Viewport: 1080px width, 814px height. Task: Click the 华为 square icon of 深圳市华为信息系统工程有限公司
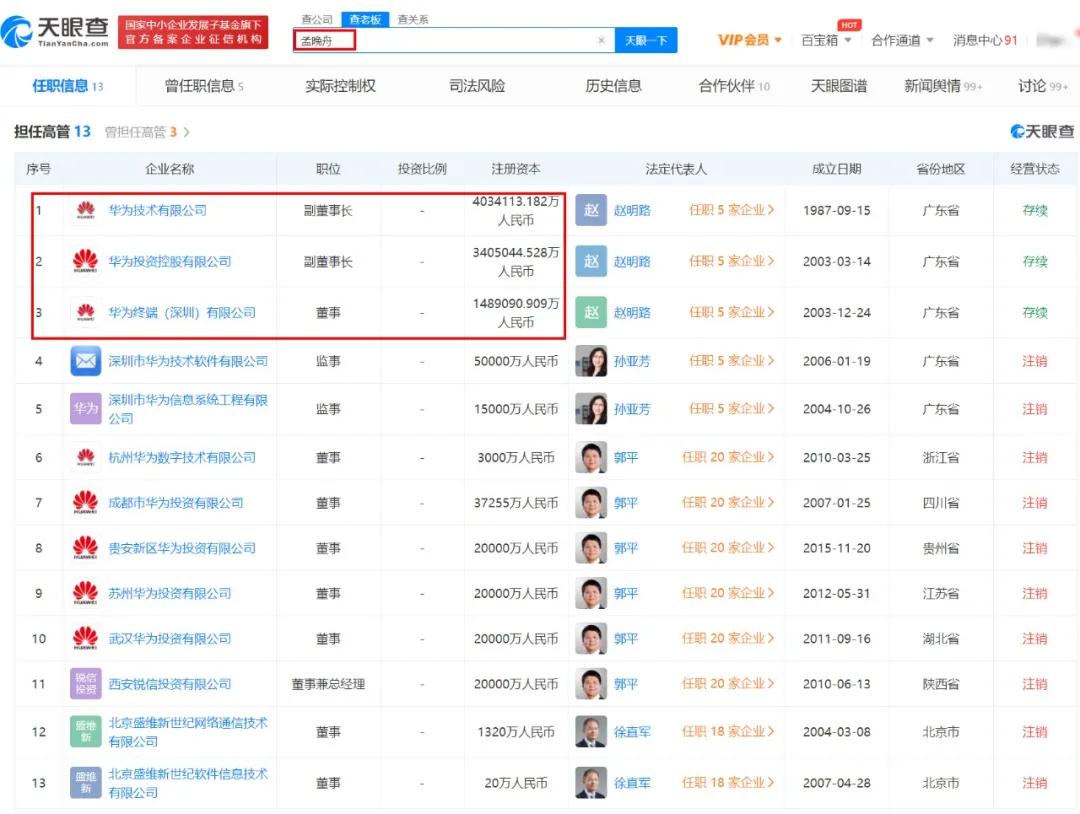click(86, 408)
